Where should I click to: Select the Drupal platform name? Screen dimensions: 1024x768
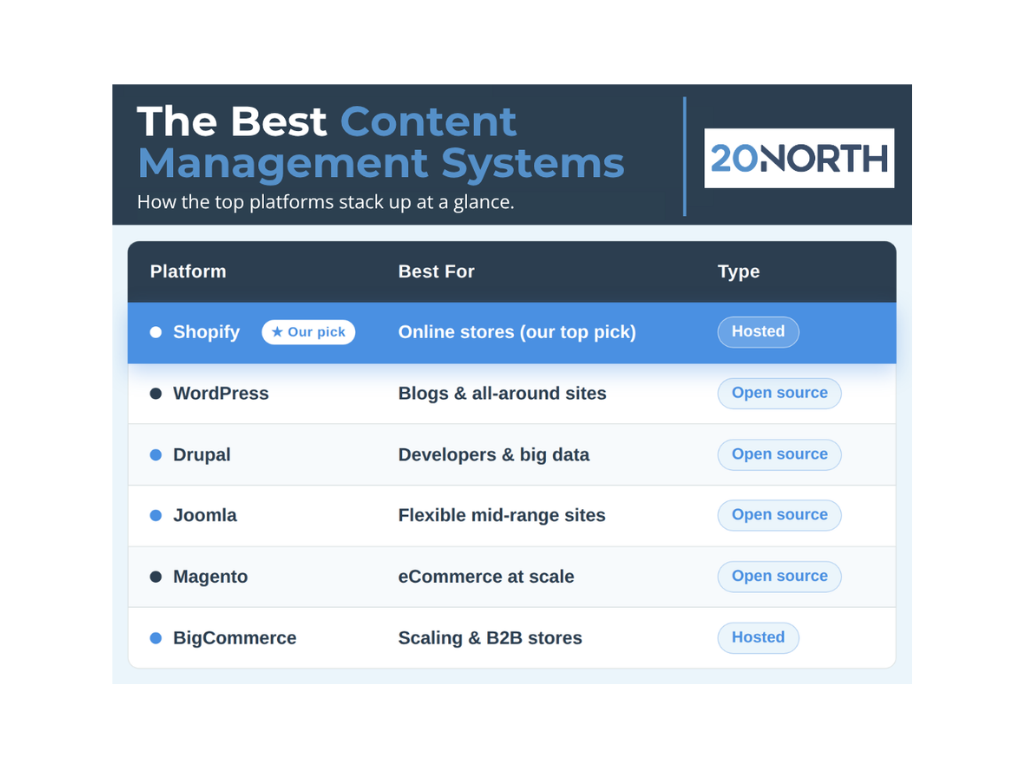(x=202, y=455)
